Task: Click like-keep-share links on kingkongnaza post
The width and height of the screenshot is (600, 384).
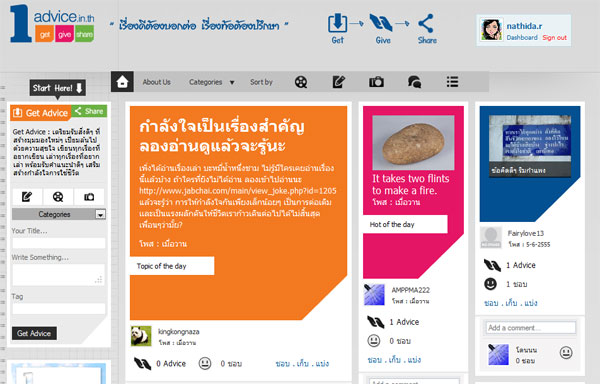Action: [x=302, y=363]
